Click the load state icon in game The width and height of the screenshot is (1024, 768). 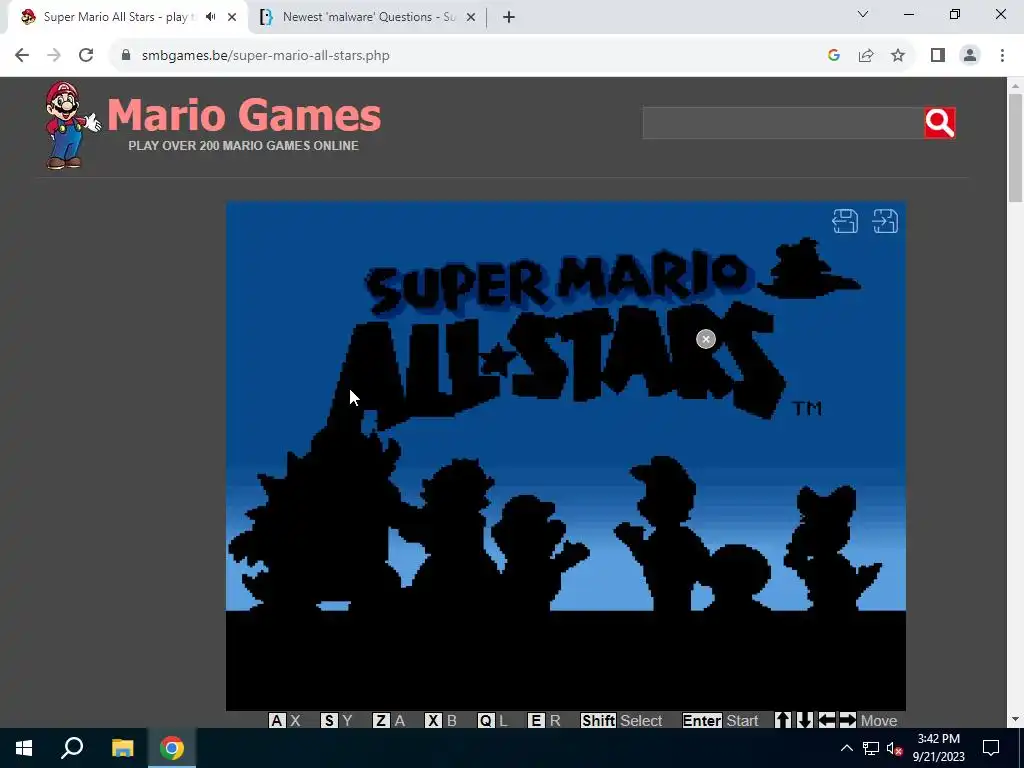pyautogui.click(x=886, y=221)
